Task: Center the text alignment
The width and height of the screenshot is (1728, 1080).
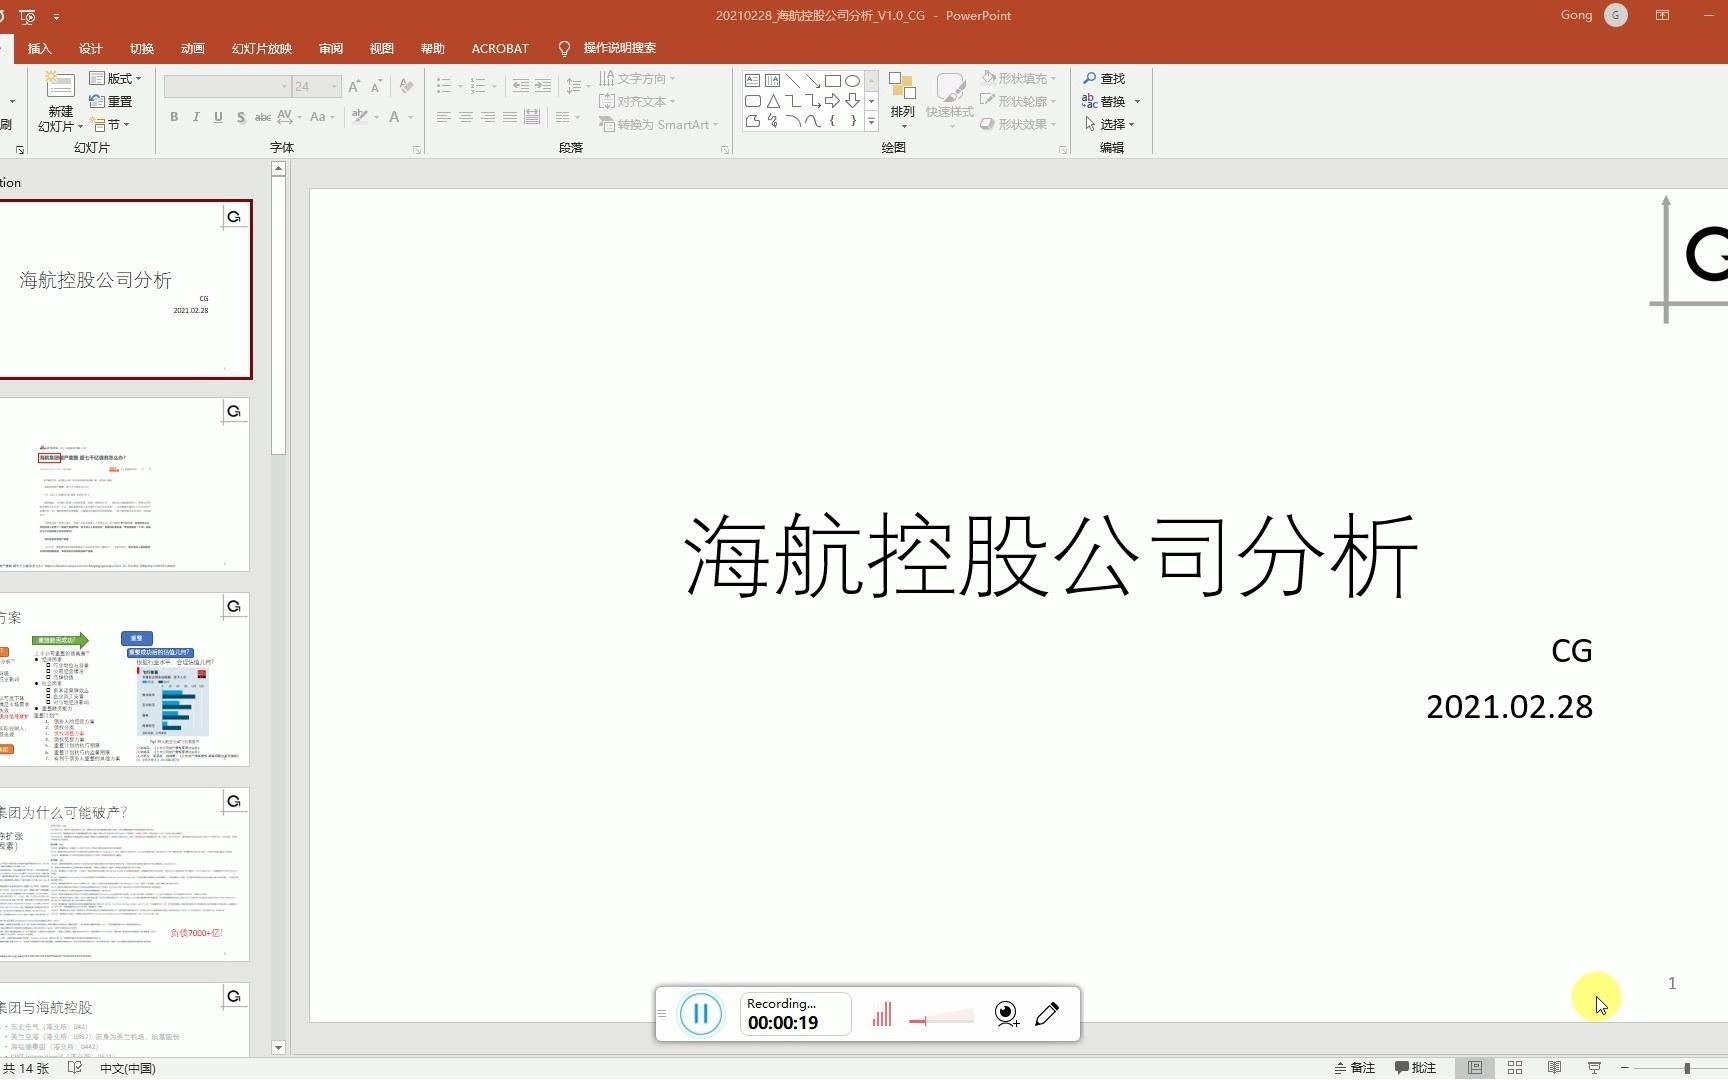Action: pyautogui.click(x=466, y=117)
